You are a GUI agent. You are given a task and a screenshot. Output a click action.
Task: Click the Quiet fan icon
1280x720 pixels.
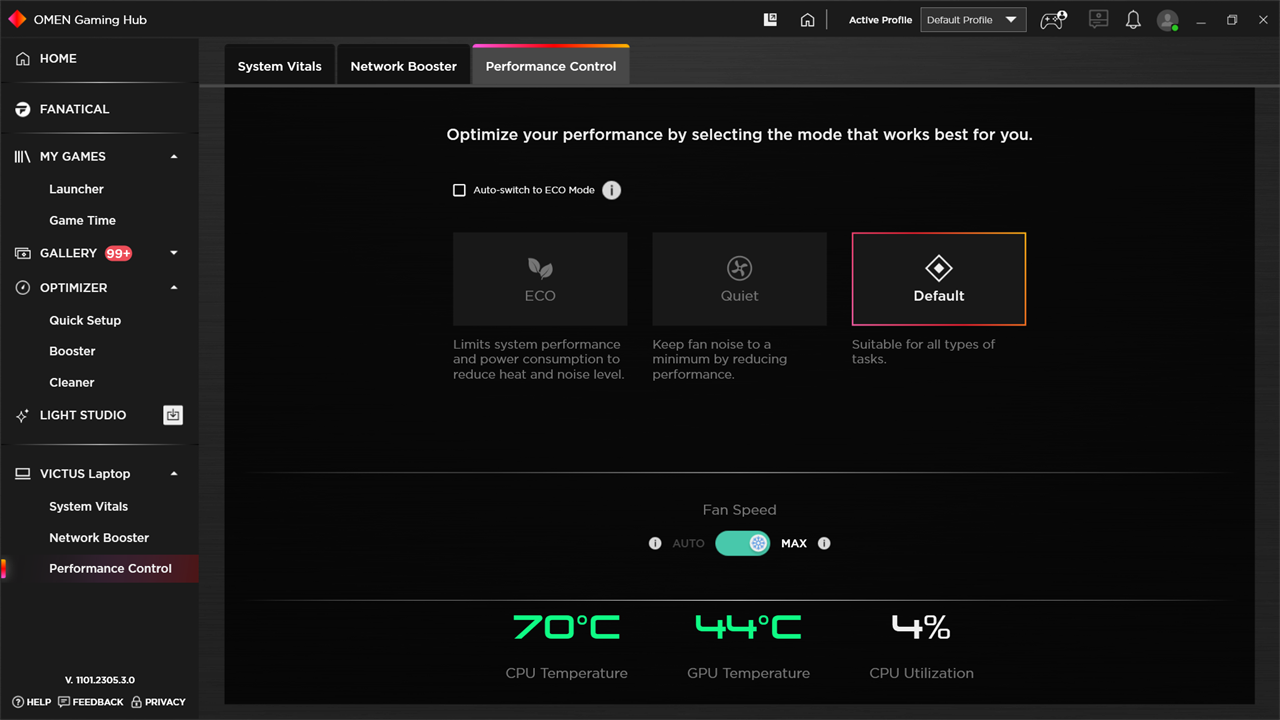point(739,268)
